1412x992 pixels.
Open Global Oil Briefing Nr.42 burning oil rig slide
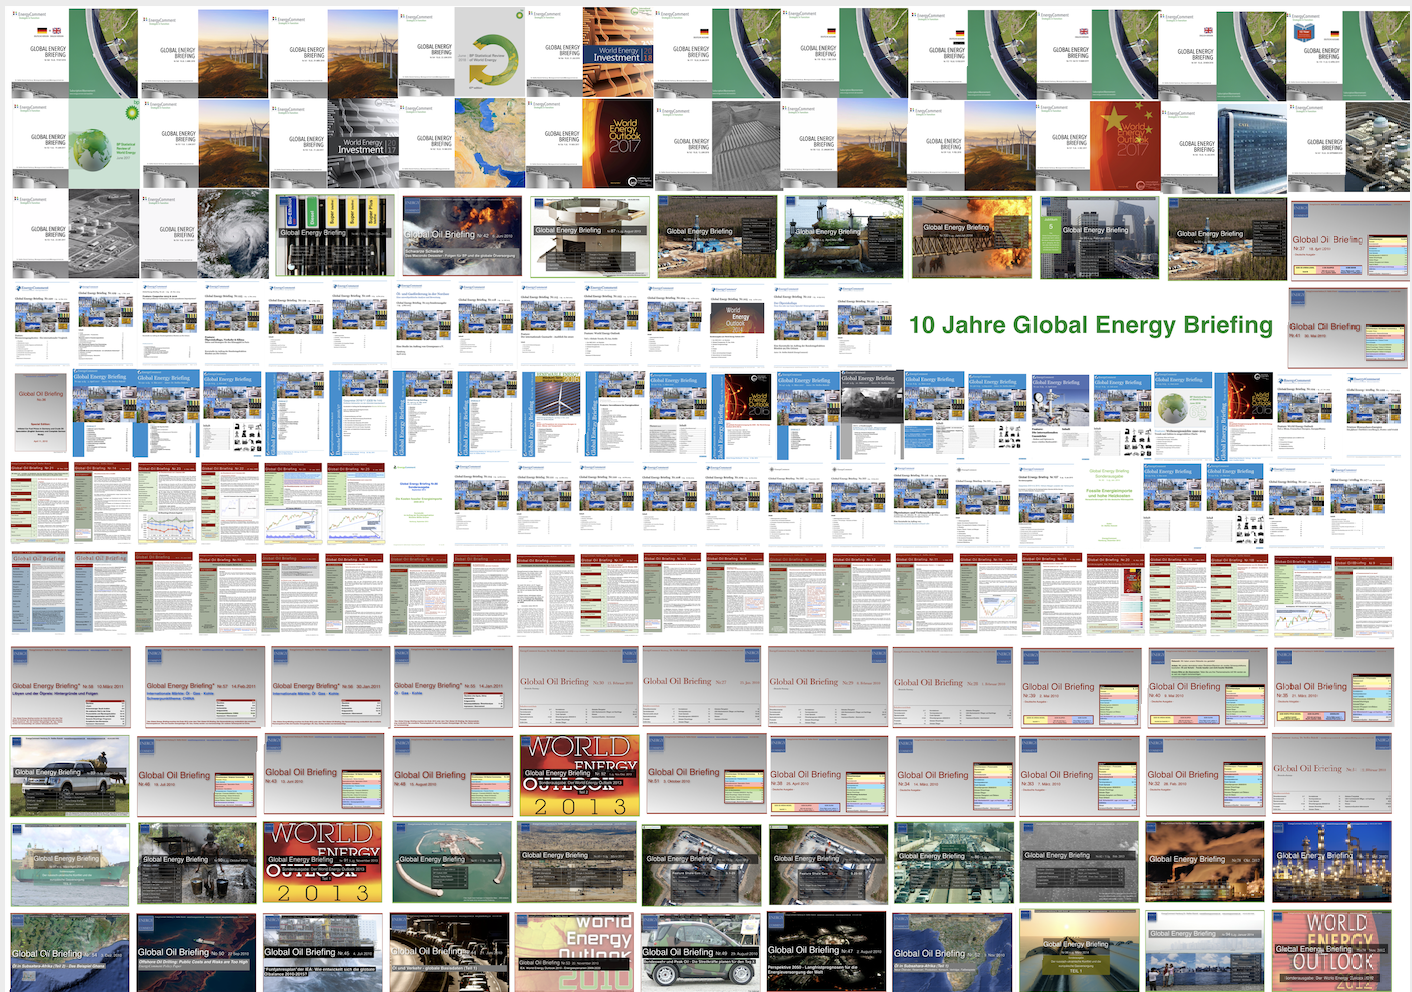pyautogui.click(x=461, y=236)
